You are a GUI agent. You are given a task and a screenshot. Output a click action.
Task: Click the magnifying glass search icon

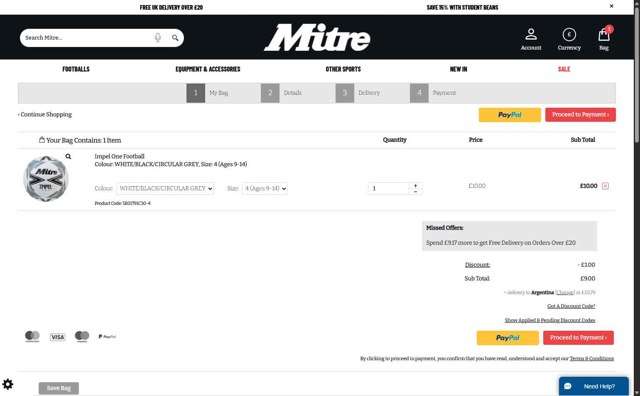175,38
